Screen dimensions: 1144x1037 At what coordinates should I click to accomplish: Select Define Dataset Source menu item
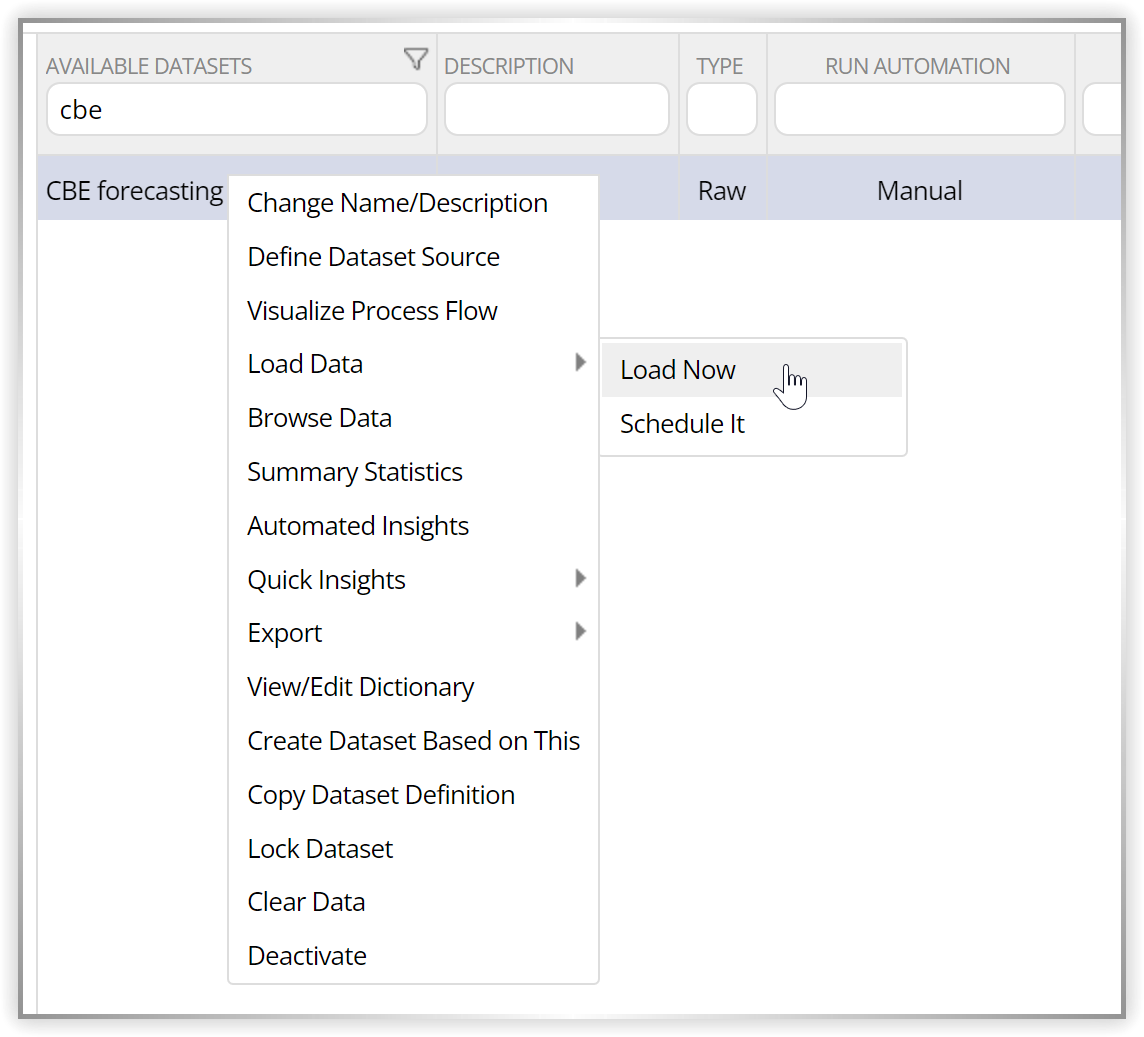(x=413, y=257)
